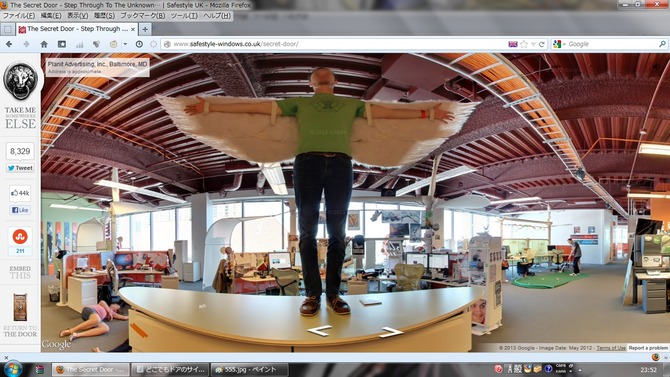Viewport: 670px width, 377px height.
Task: Open the ヘルプ(H) menu
Action: 217,15
